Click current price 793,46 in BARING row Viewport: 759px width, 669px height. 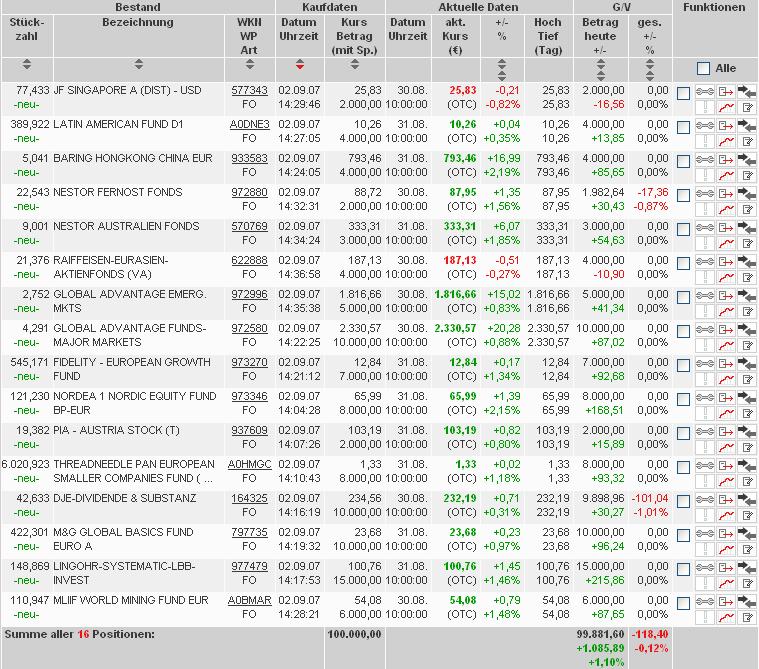point(459,158)
